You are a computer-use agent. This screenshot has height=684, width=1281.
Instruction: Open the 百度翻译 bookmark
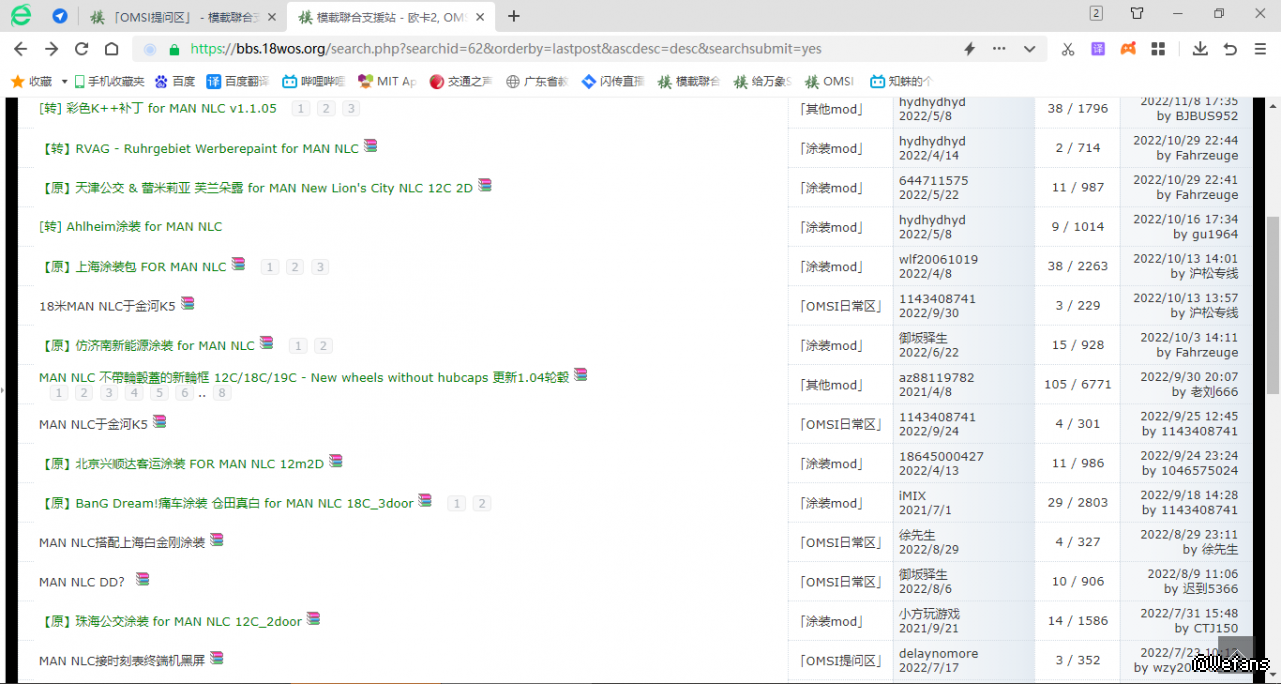238,82
